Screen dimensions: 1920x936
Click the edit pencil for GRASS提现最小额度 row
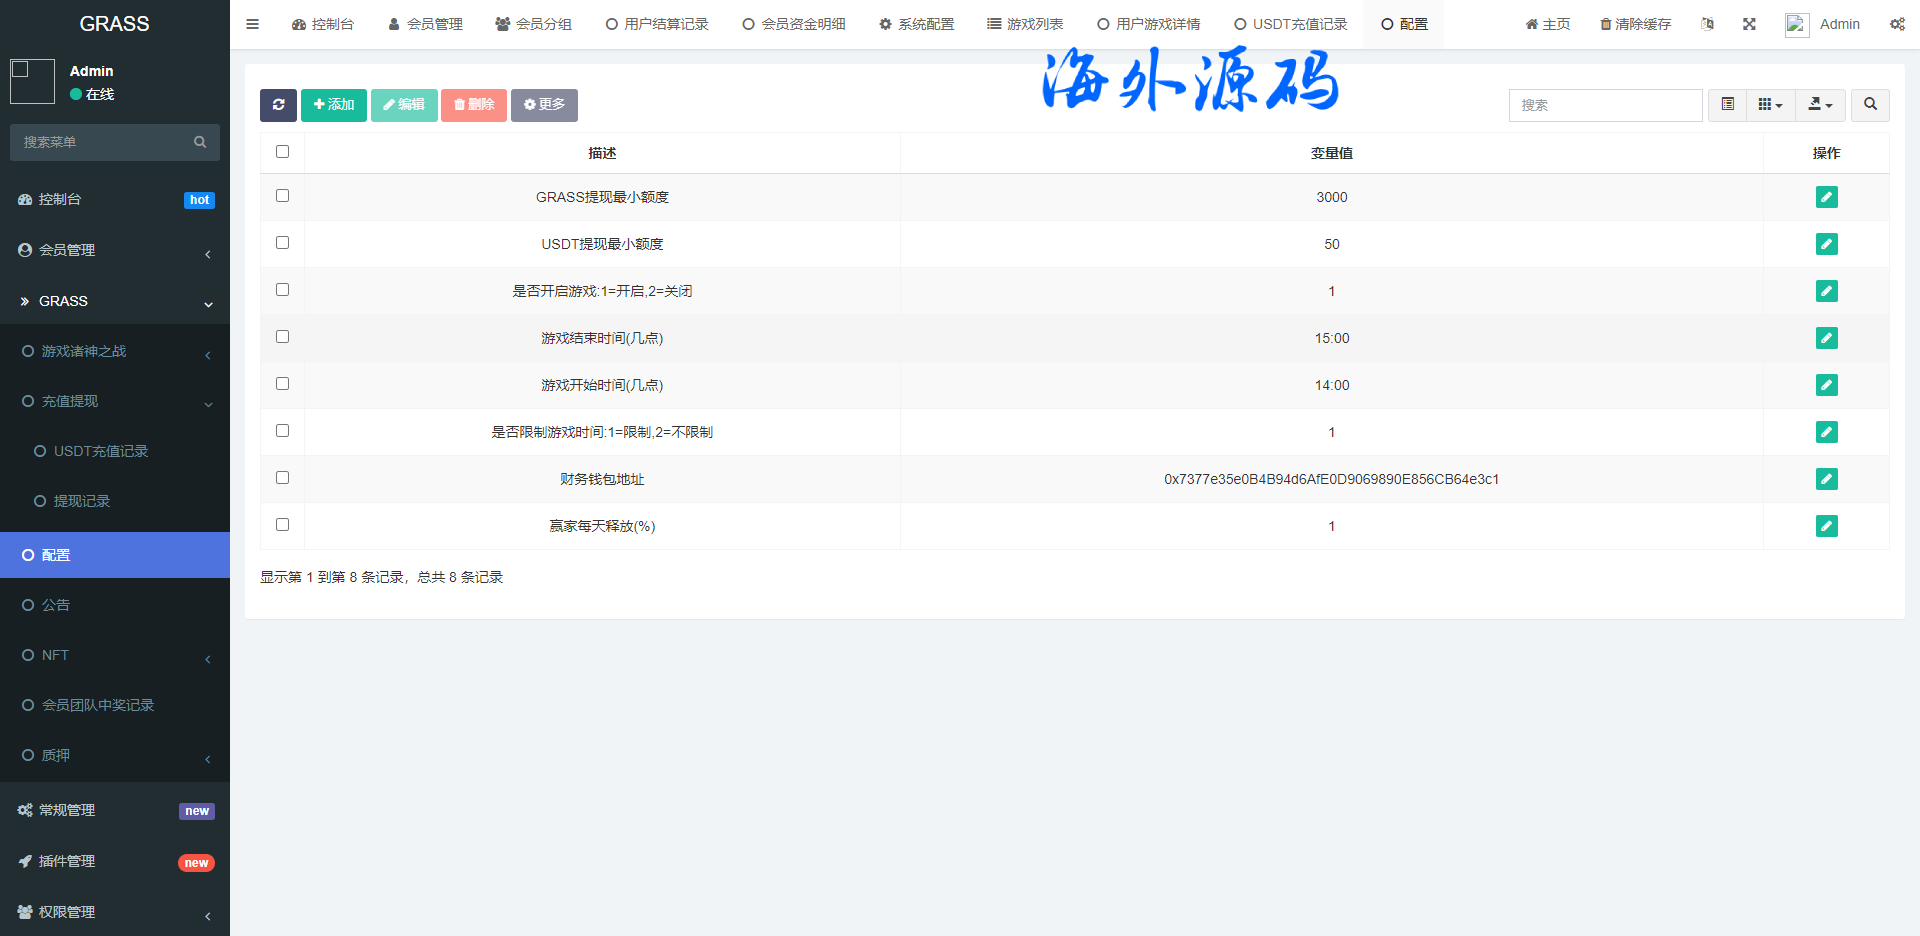tap(1826, 197)
